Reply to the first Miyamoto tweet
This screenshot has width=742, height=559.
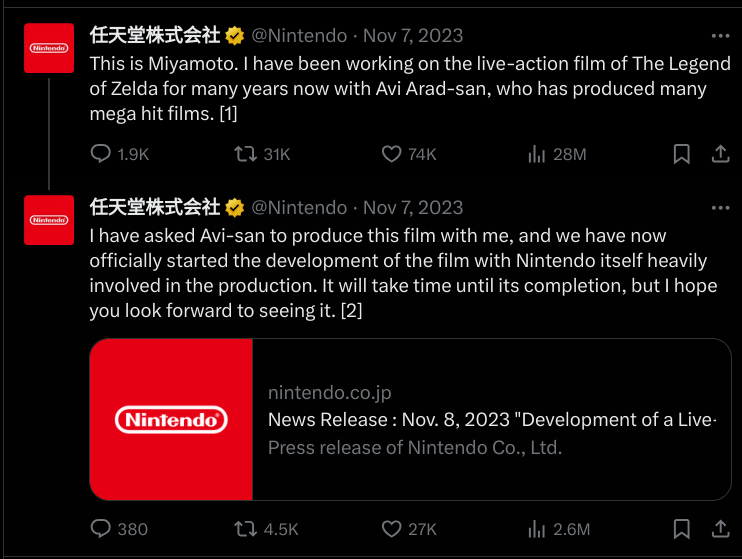(101, 154)
